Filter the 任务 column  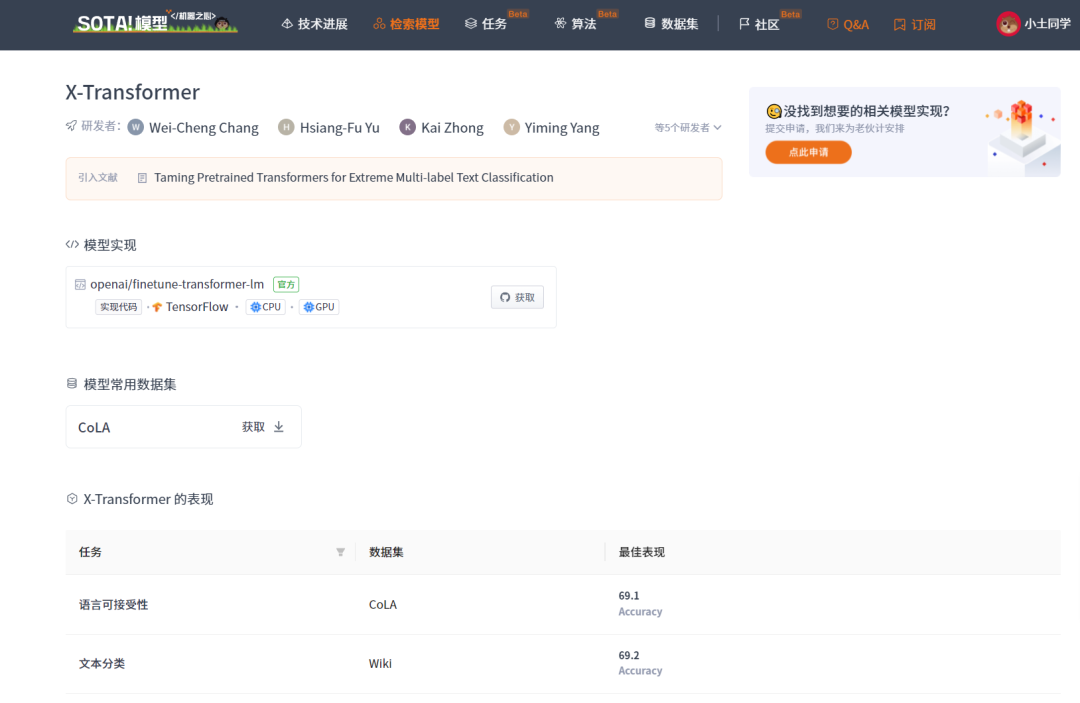(340, 552)
